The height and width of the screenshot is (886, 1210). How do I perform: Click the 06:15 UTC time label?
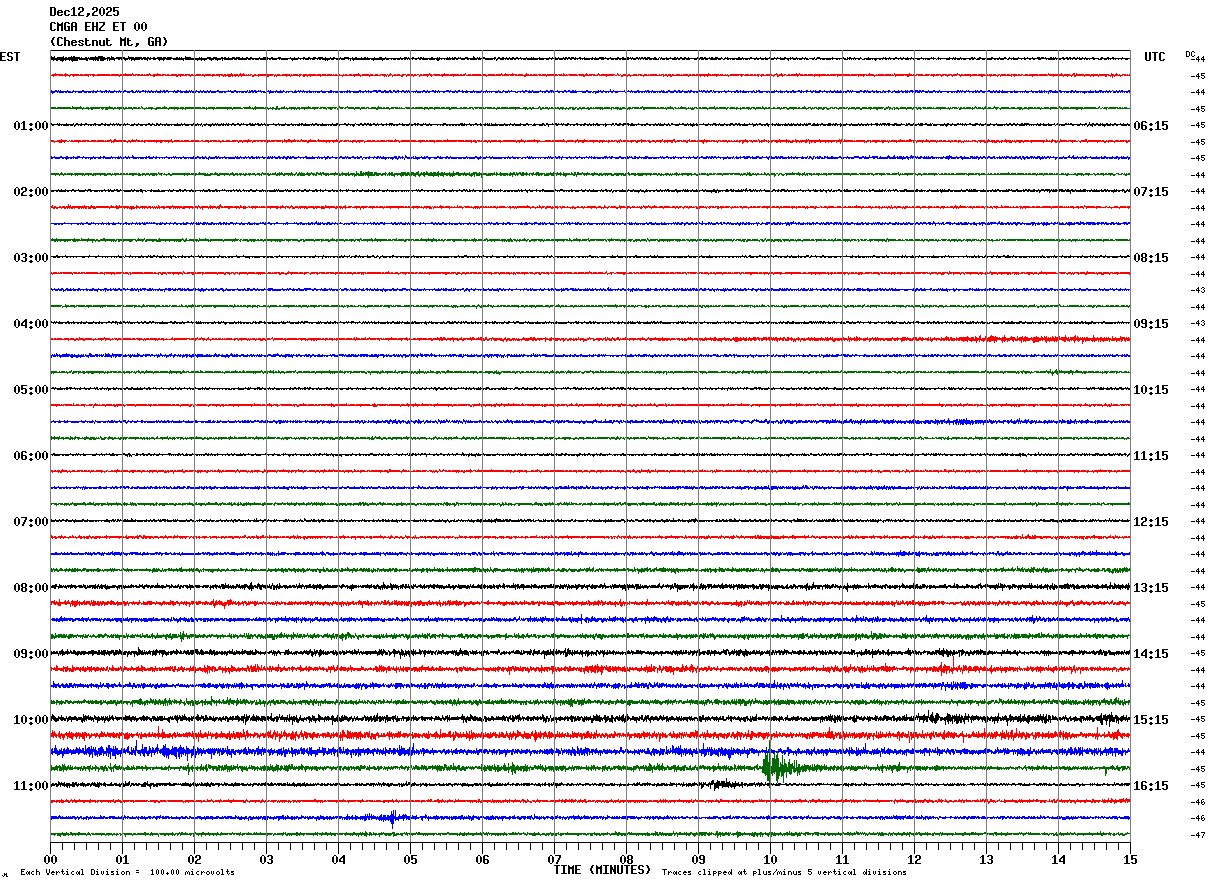coord(1151,126)
